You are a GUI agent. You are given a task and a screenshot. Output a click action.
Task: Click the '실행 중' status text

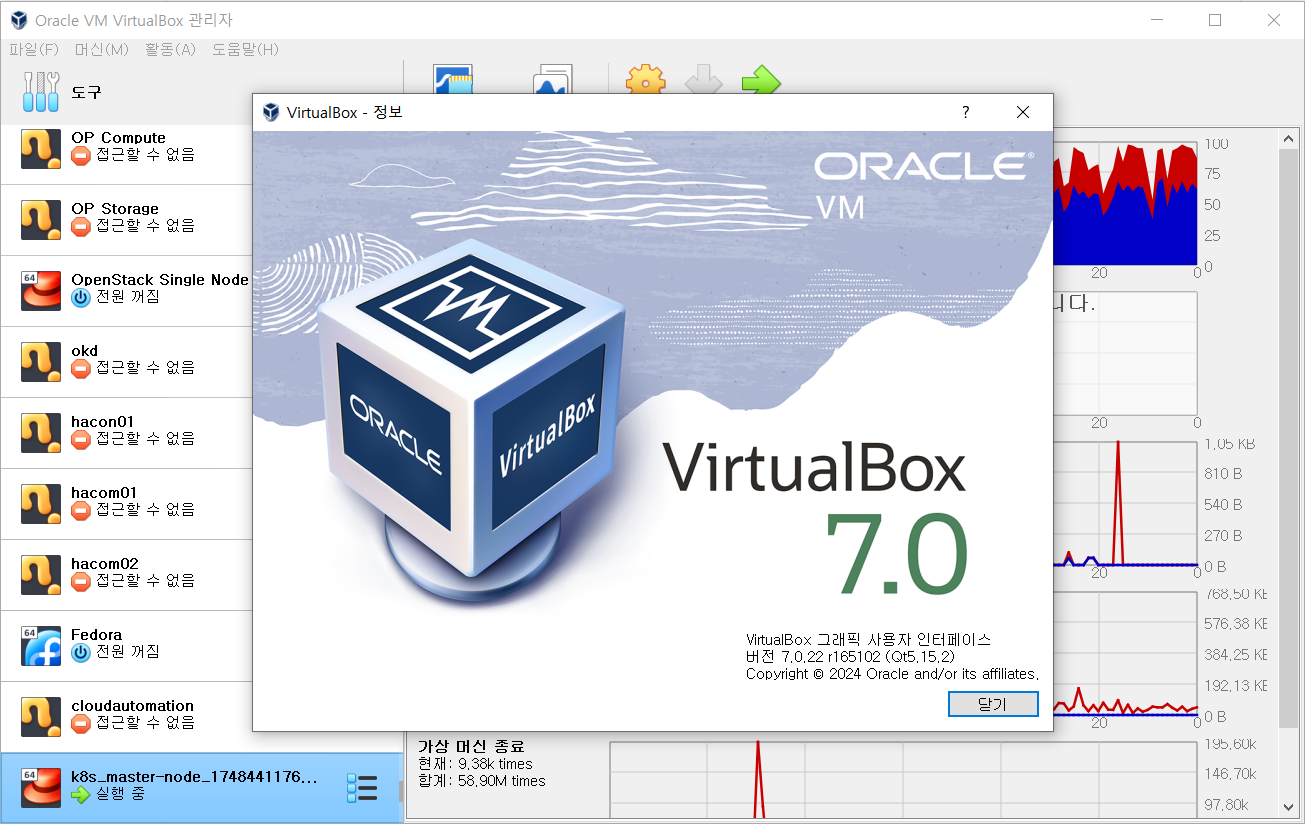pyautogui.click(x=120, y=794)
